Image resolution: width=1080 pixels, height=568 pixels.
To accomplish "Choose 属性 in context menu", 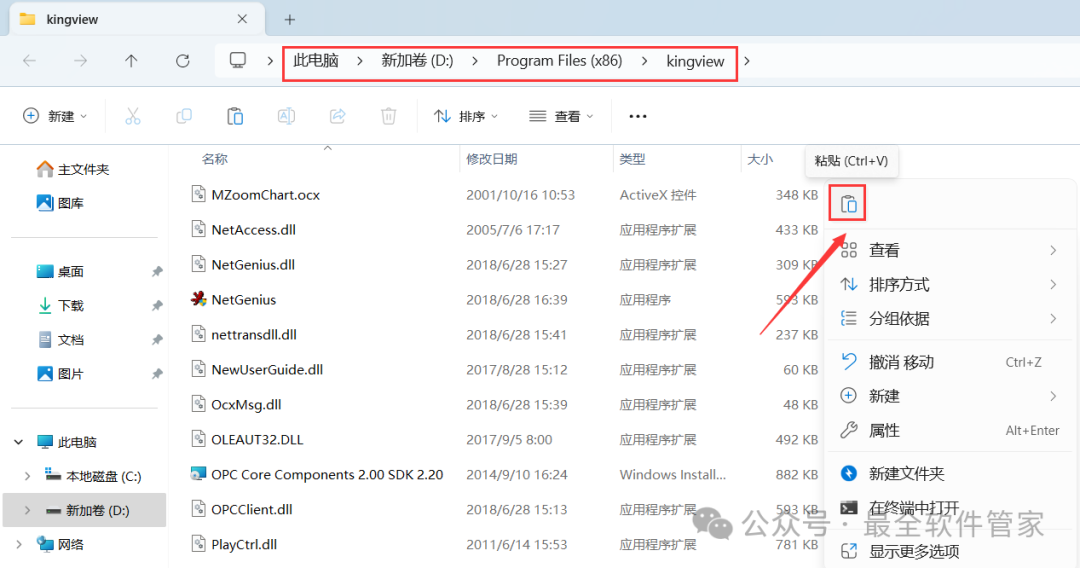I will [x=949, y=430].
